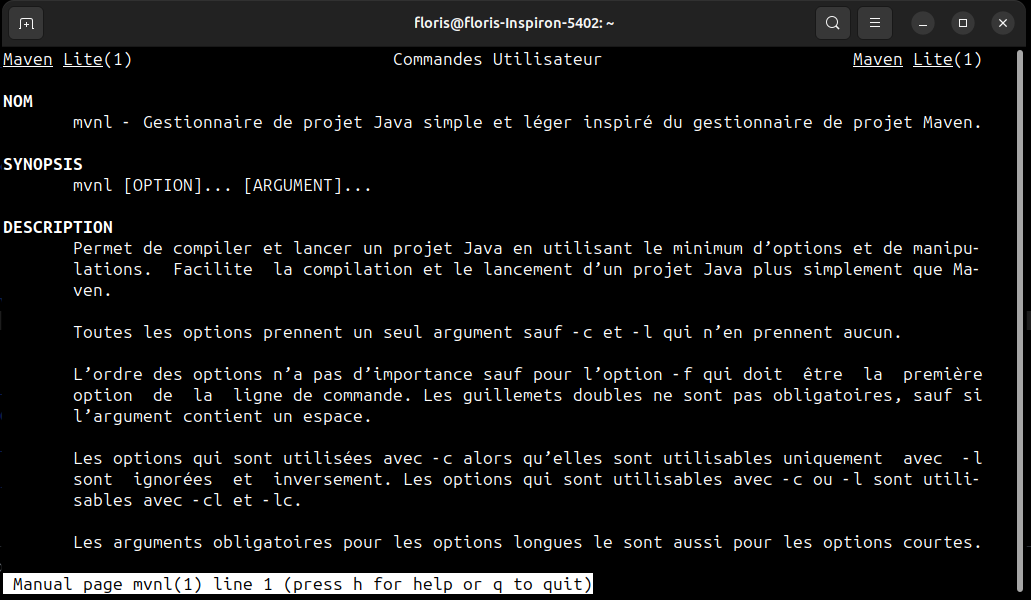Click the underlined Maven text on the left
The image size is (1031, 600).
[x=27, y=59]
